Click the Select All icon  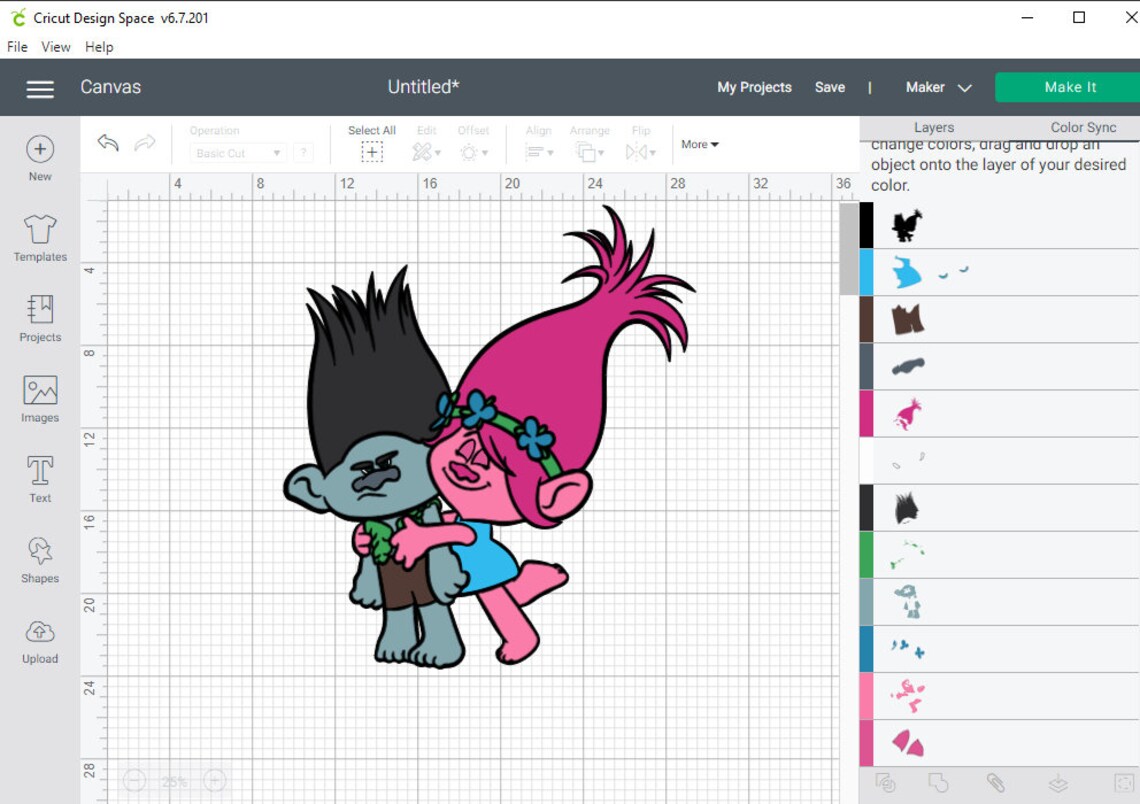pos(372,152)
